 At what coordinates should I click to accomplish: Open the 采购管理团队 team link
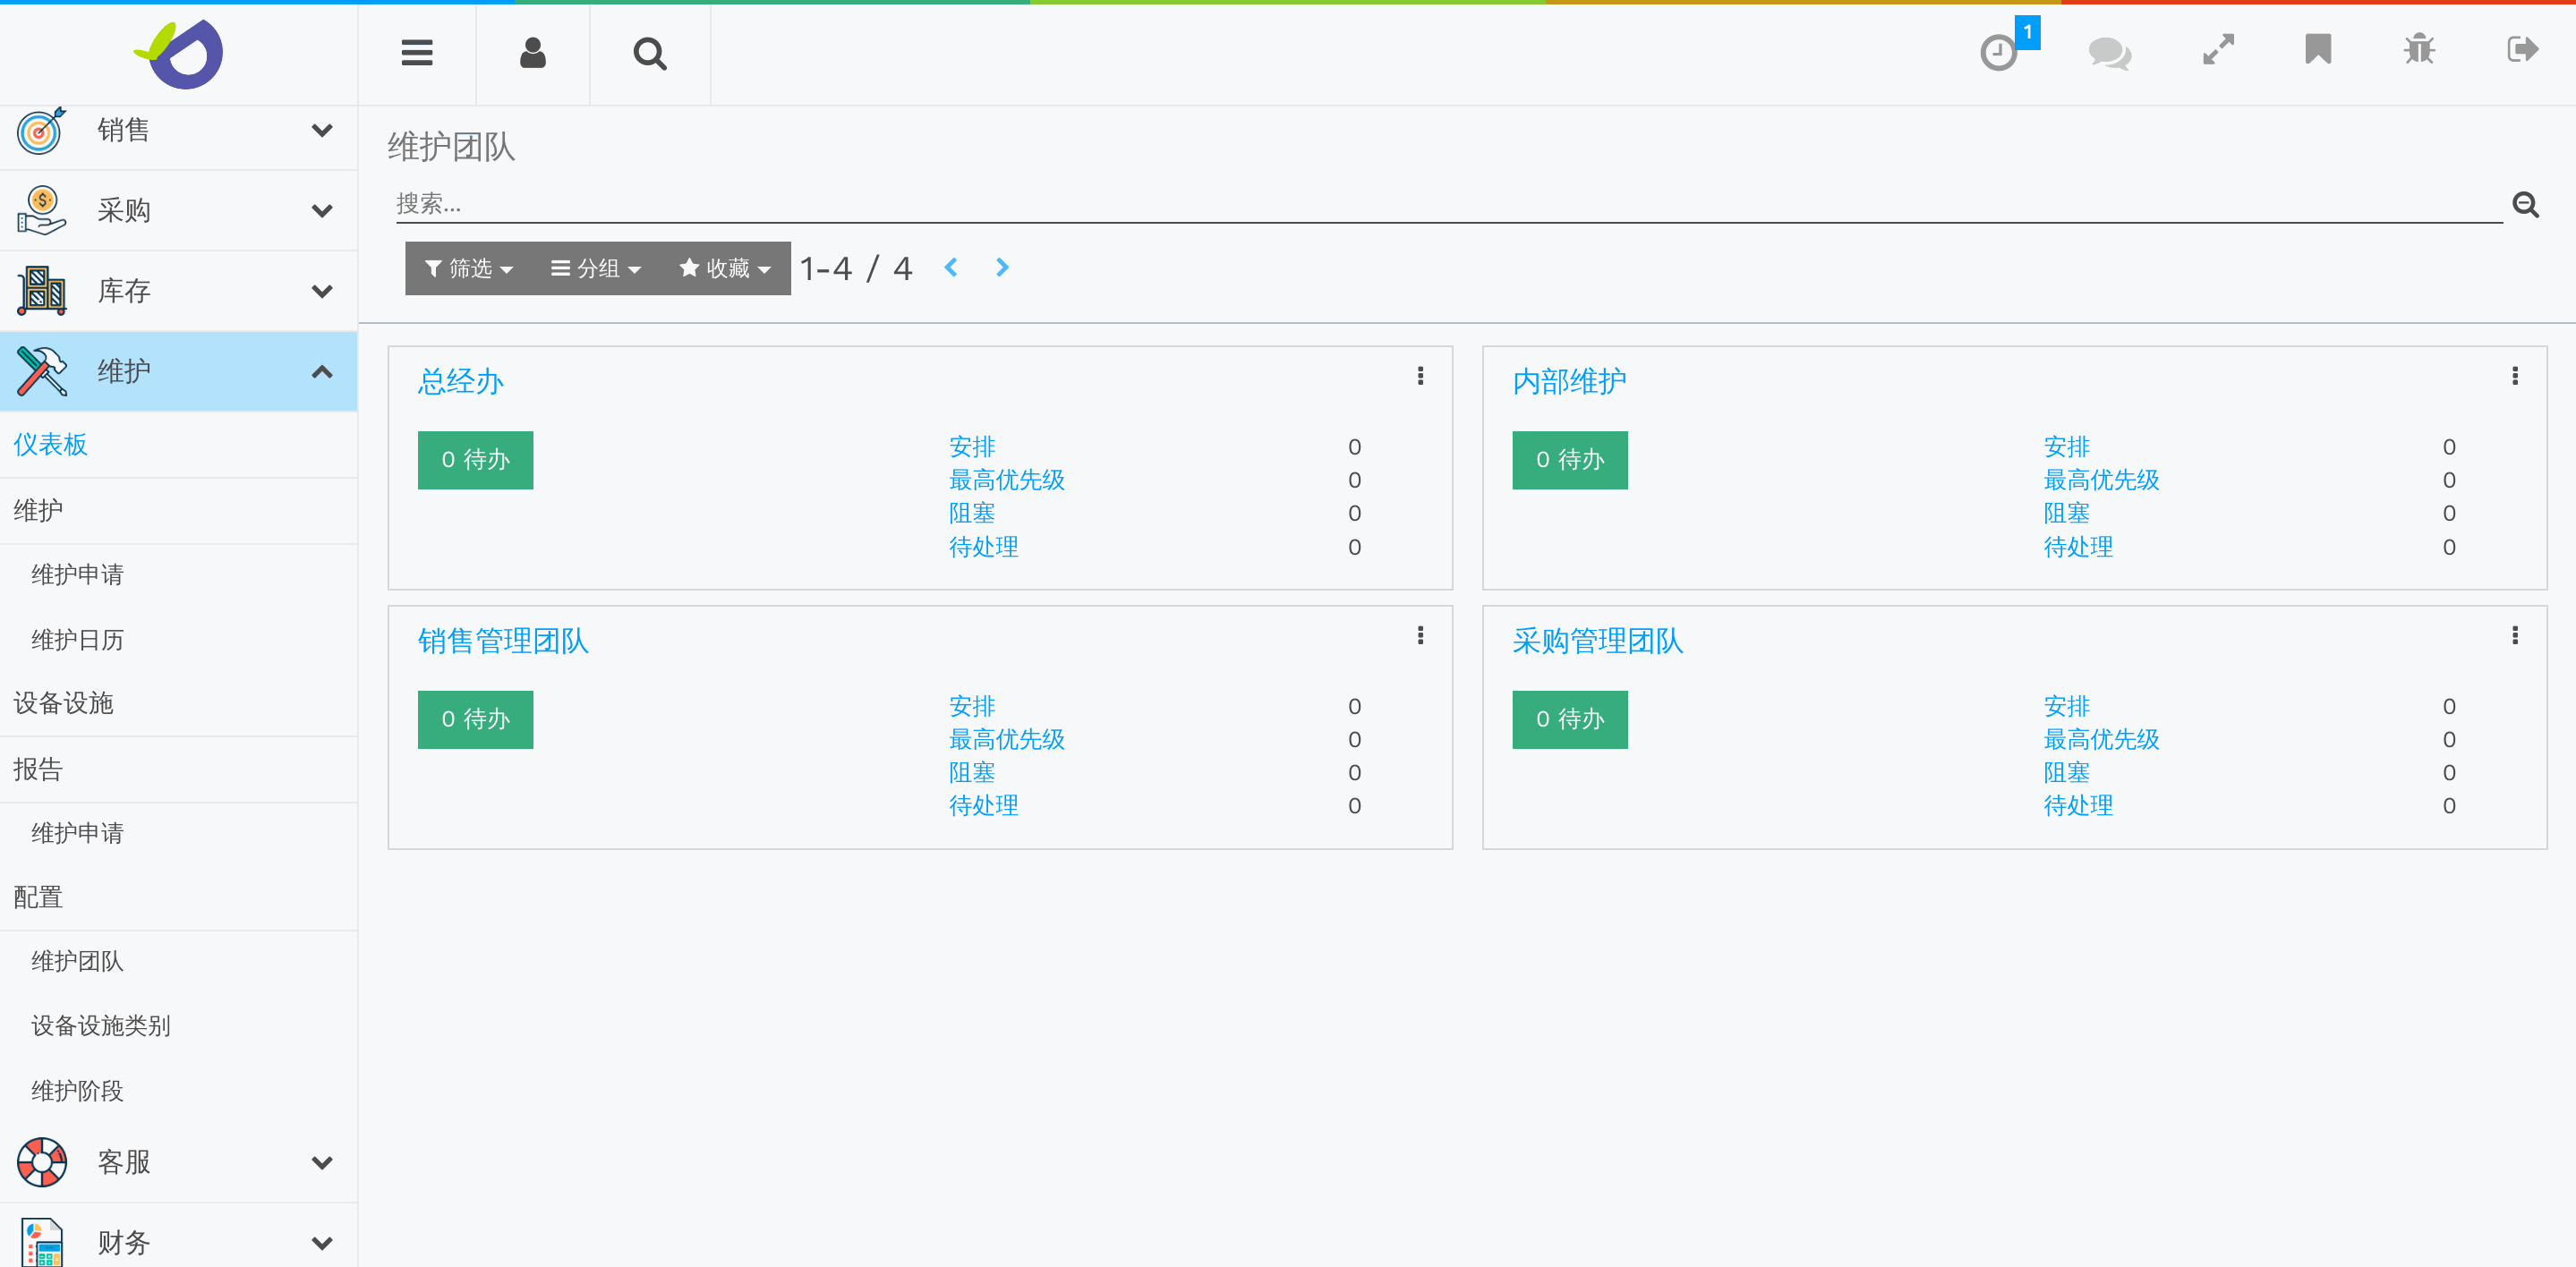1597,640
